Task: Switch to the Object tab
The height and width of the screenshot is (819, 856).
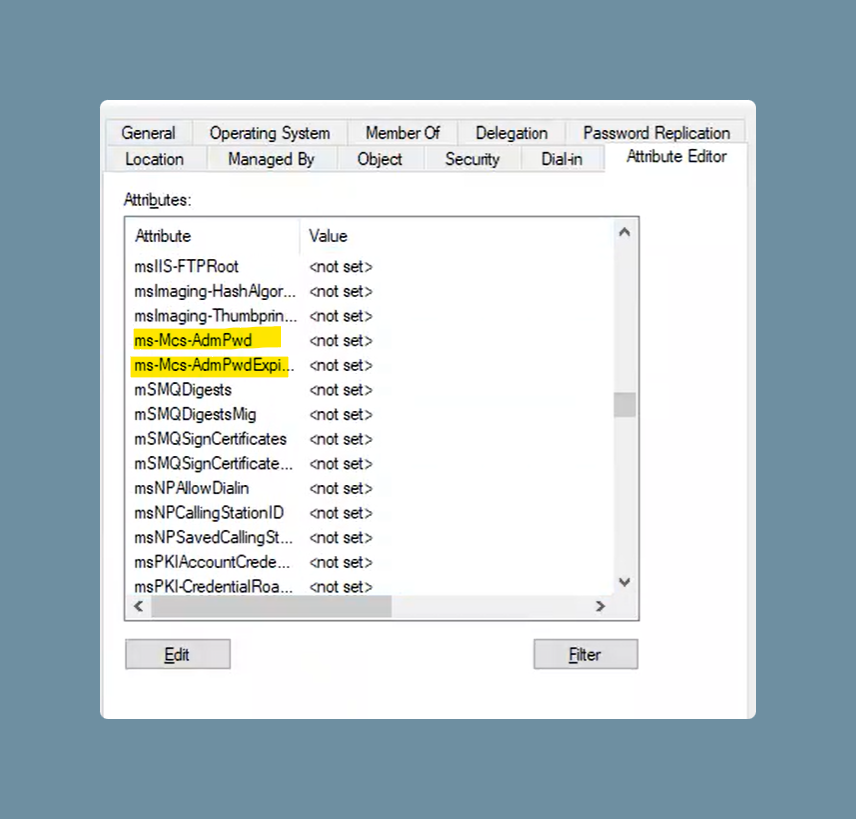Action: click(380, 159)
